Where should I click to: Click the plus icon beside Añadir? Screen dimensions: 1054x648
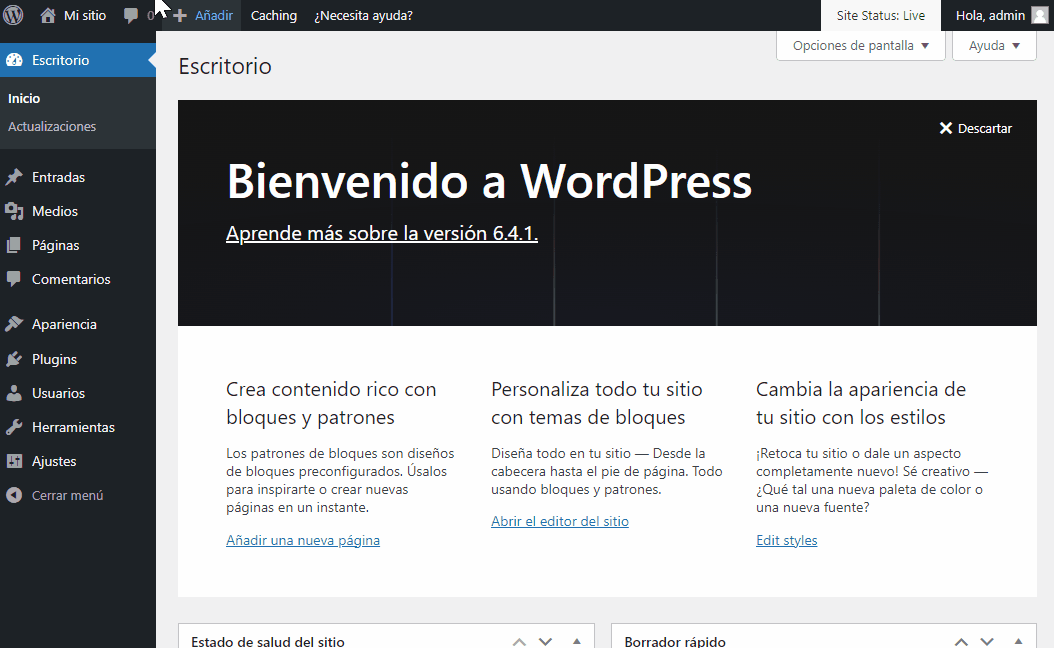pos(179,15)
